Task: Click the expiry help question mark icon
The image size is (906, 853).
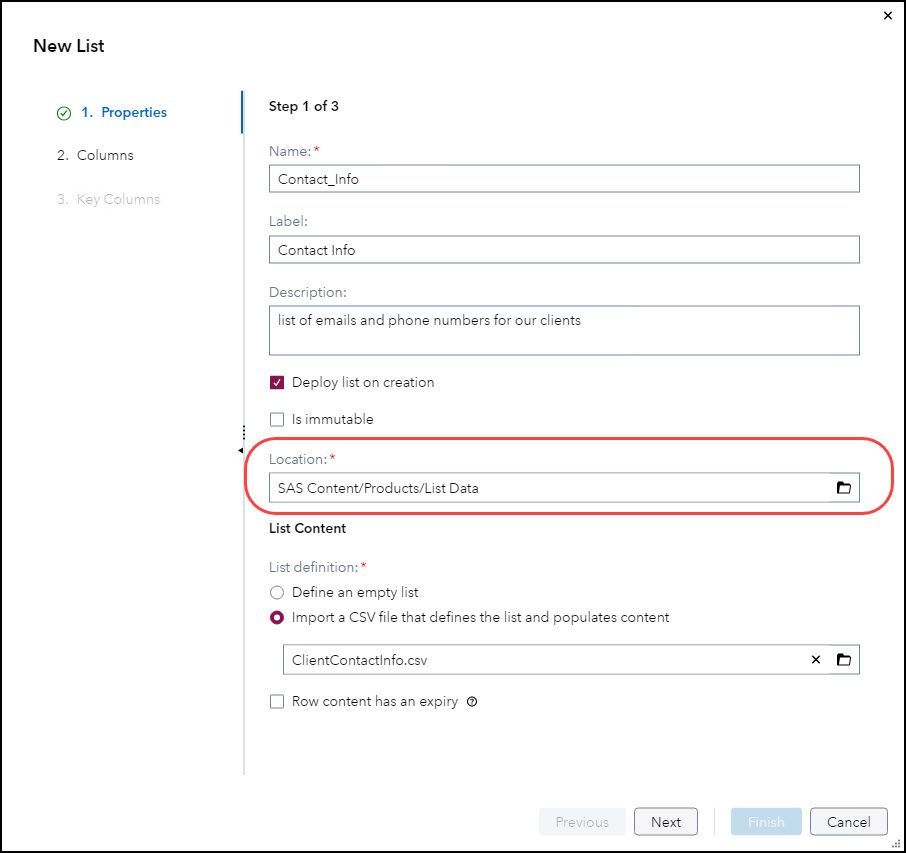Action: tap(472, 702)
